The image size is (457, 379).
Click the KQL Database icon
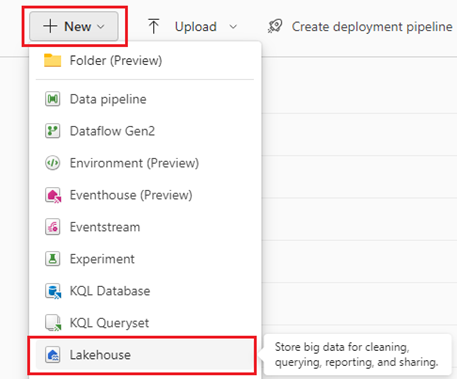[x=53, y=291]
